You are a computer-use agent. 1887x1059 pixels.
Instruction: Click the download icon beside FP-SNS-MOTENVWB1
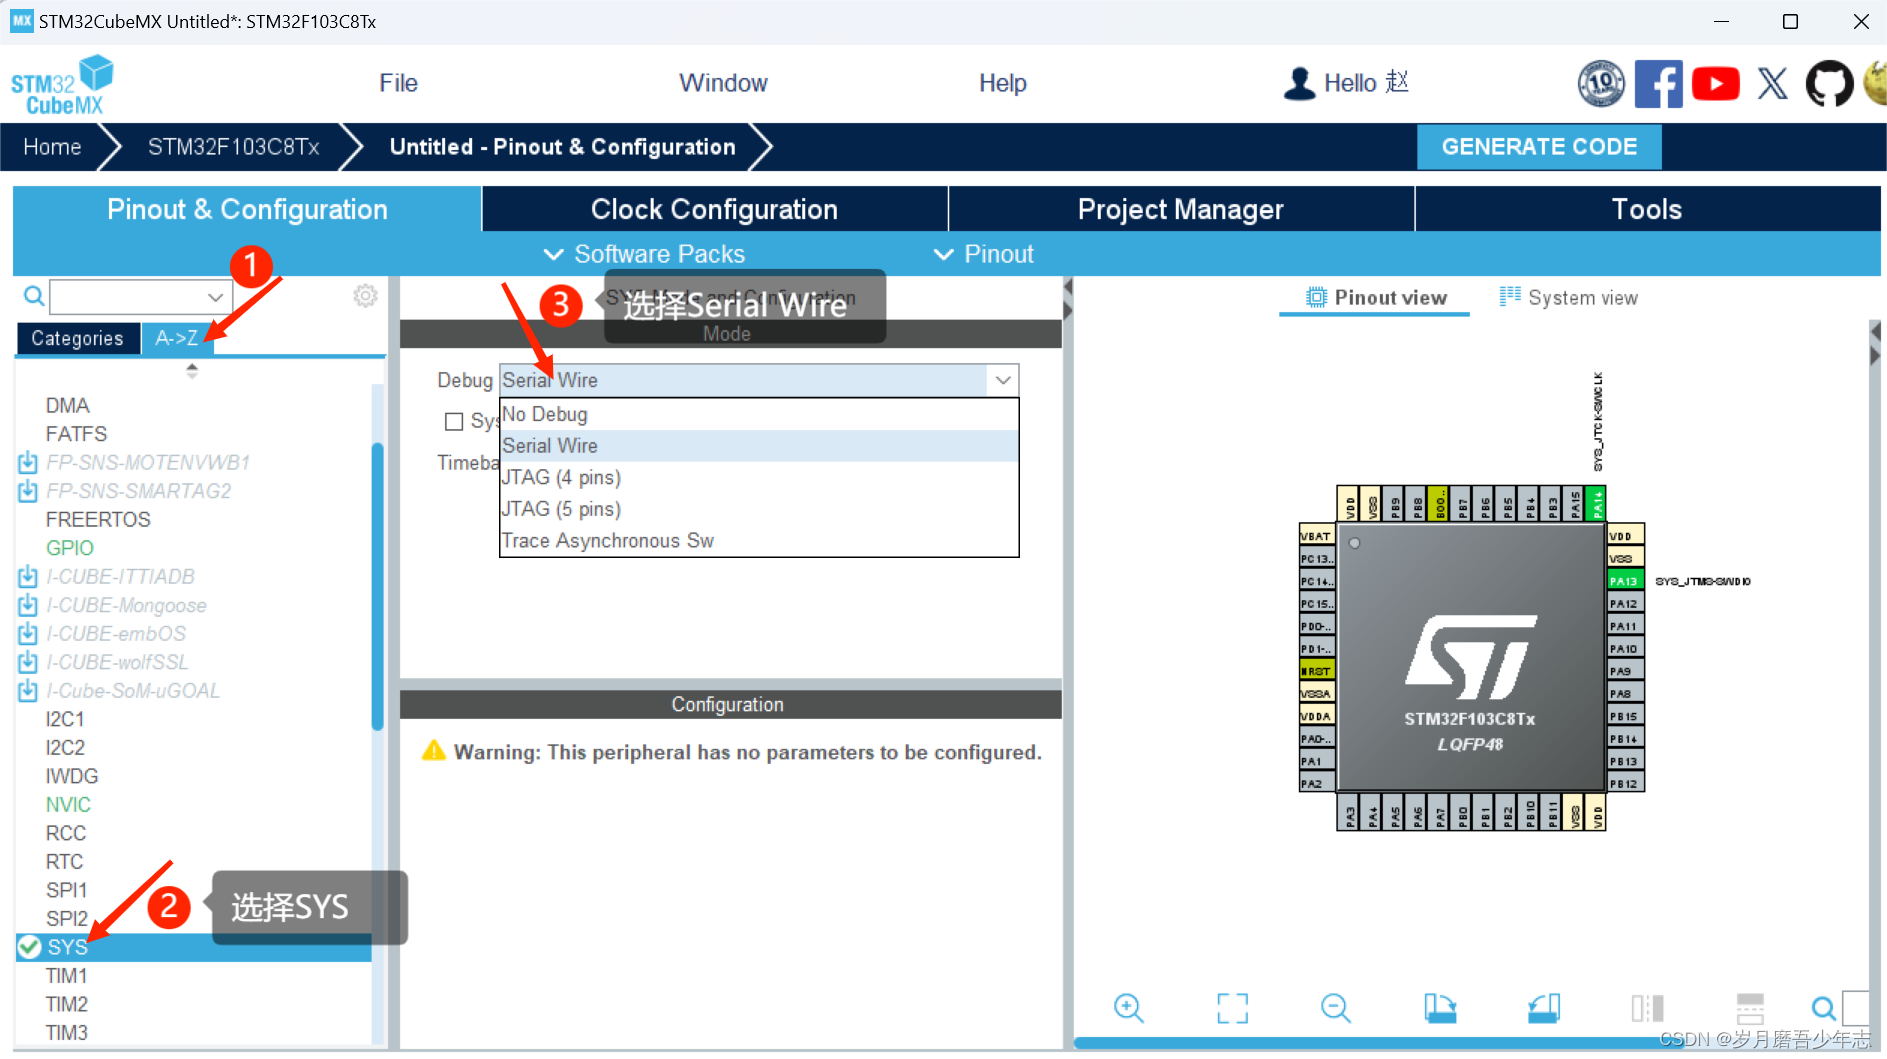28,462
